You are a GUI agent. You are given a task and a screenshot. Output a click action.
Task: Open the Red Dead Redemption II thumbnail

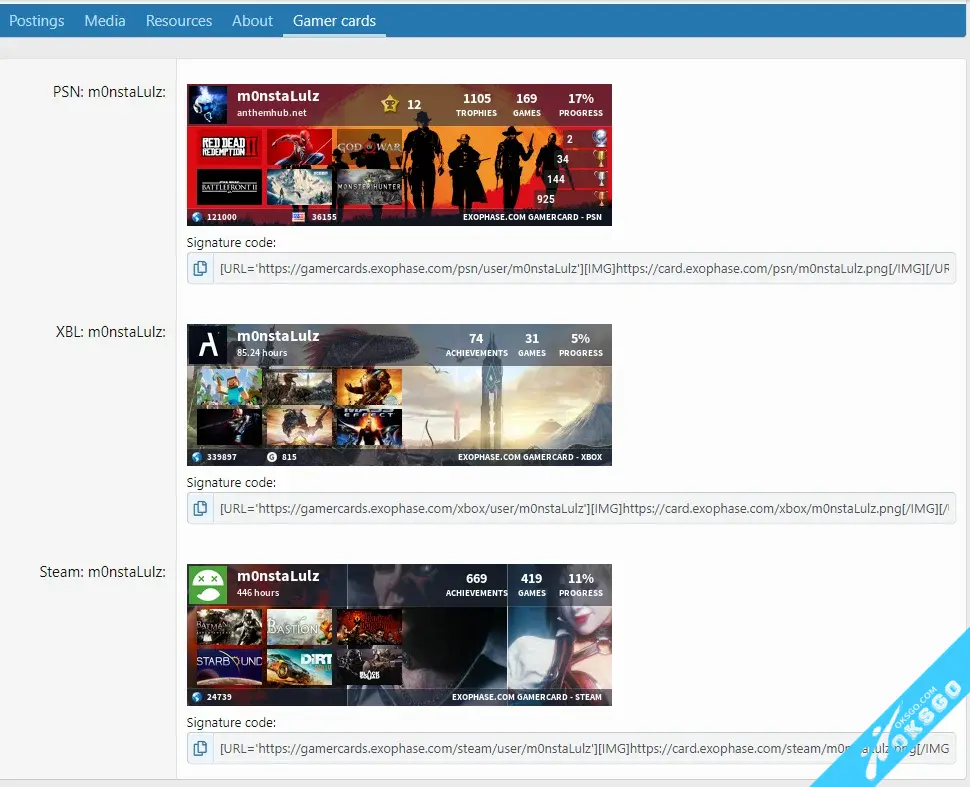point(229,147)
